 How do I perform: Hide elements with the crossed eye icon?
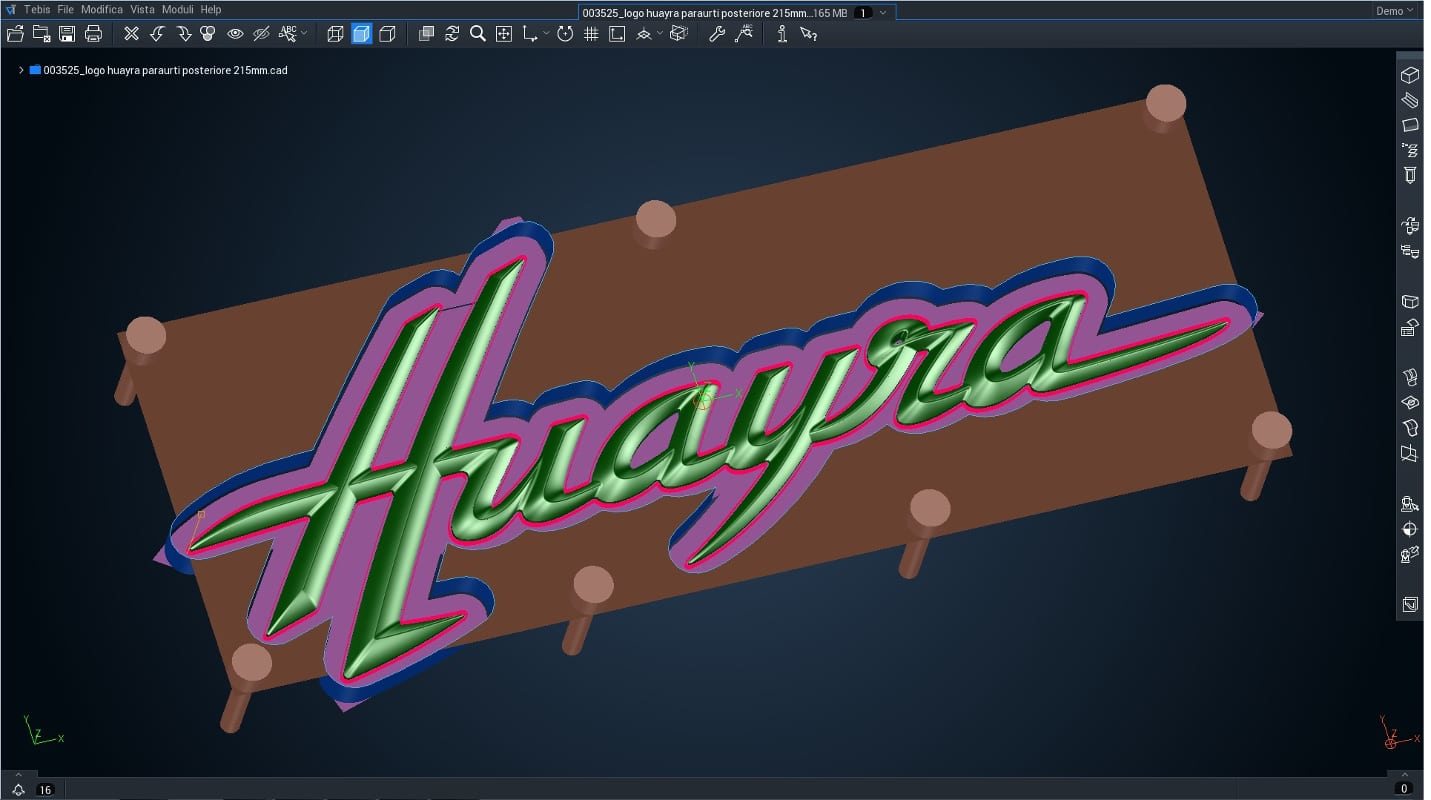pos(261,34)
